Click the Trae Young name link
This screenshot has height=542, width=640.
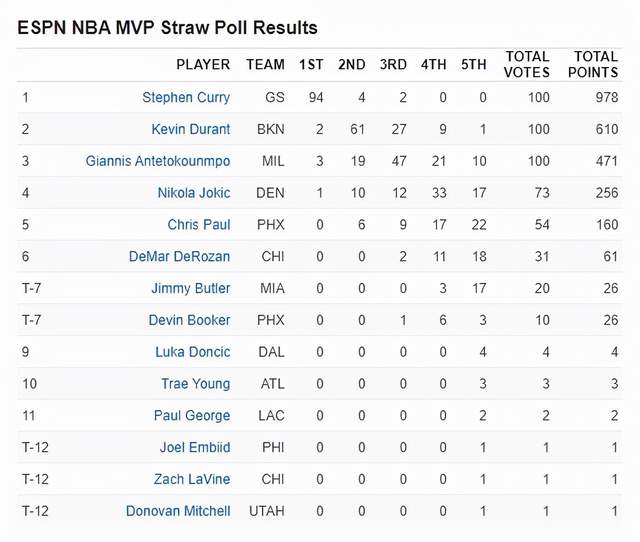(x=195, y=384)
